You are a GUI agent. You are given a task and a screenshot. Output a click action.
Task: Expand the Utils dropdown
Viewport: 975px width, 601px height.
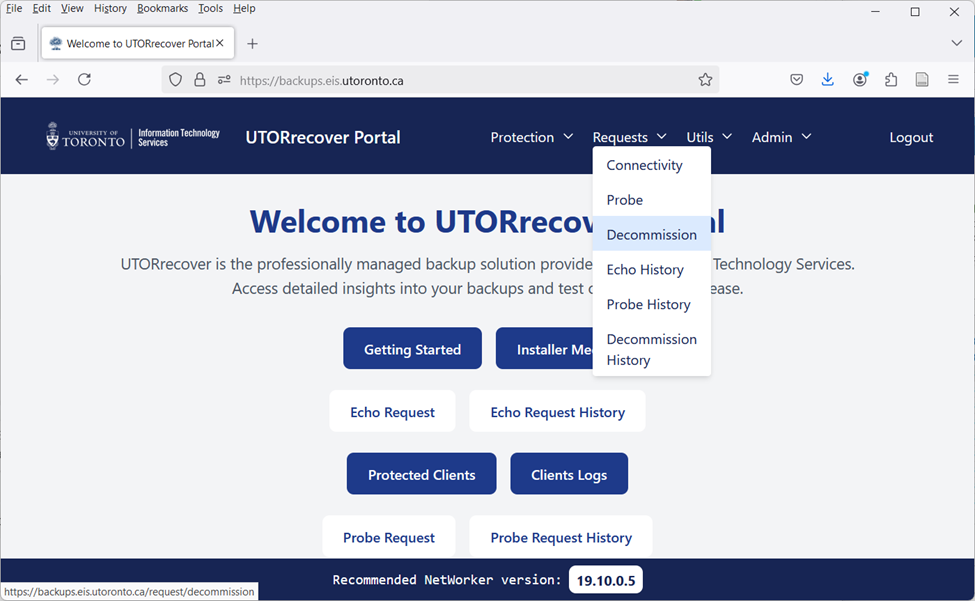pos(709,137)
